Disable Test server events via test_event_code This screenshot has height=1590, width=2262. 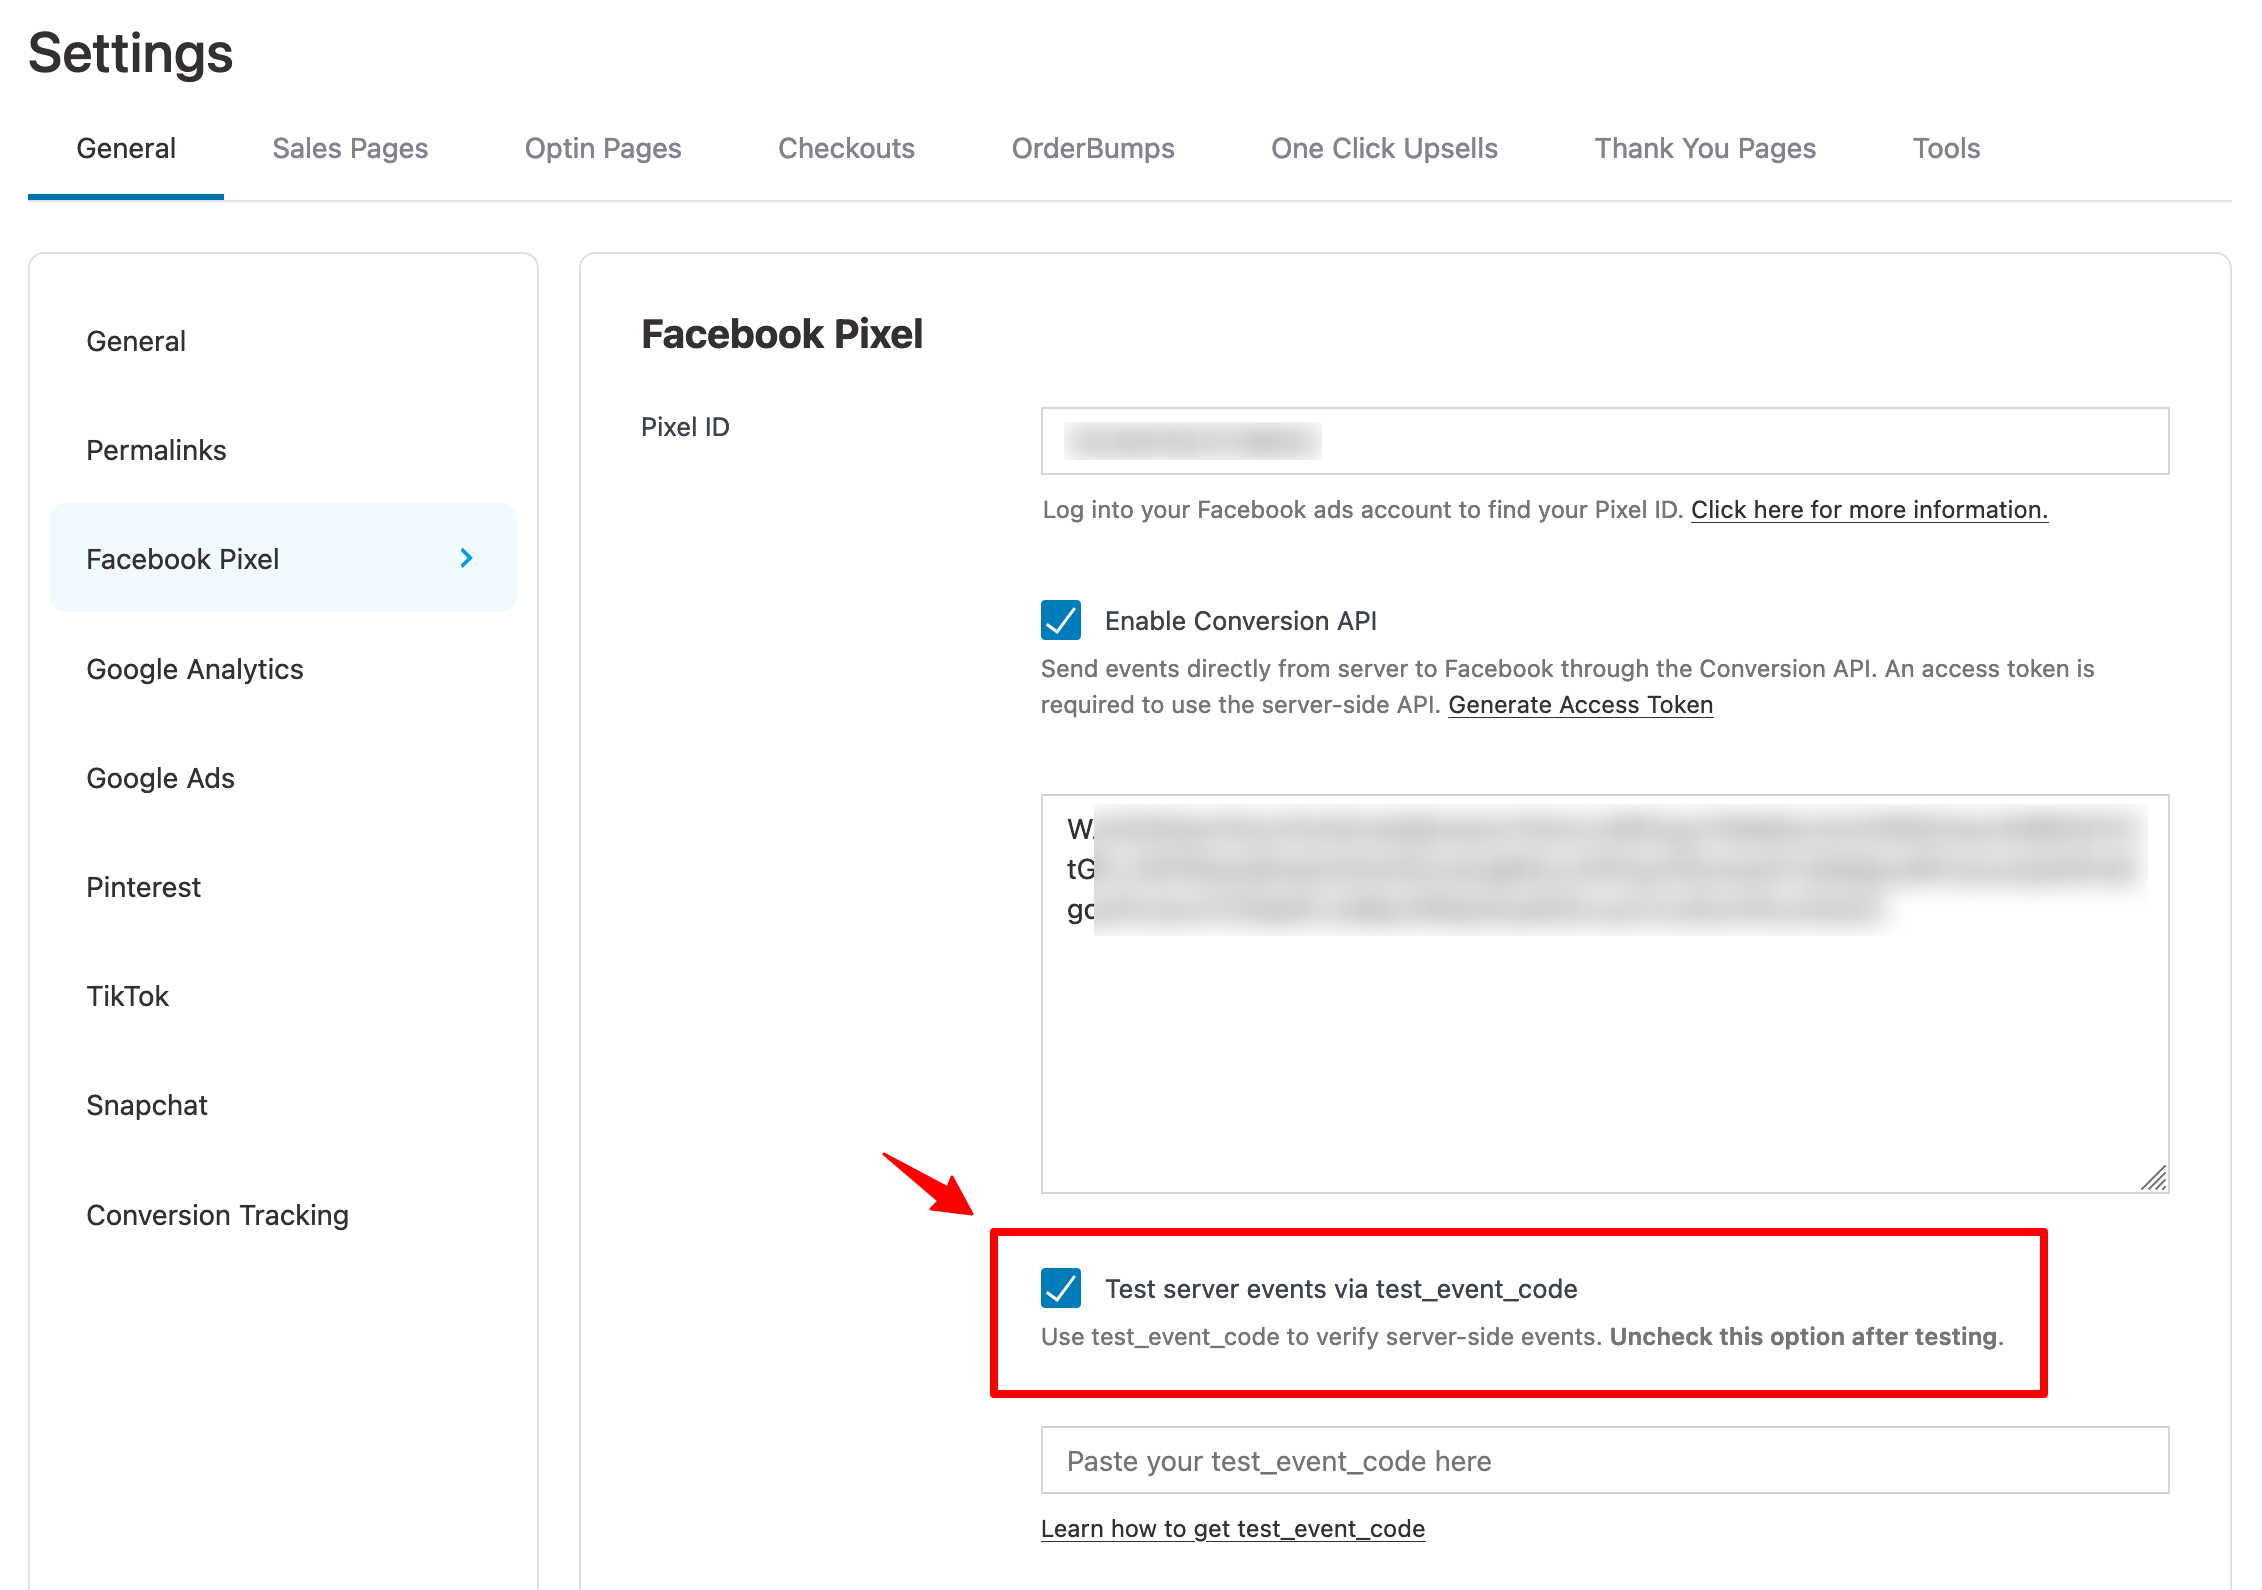1062,1289
